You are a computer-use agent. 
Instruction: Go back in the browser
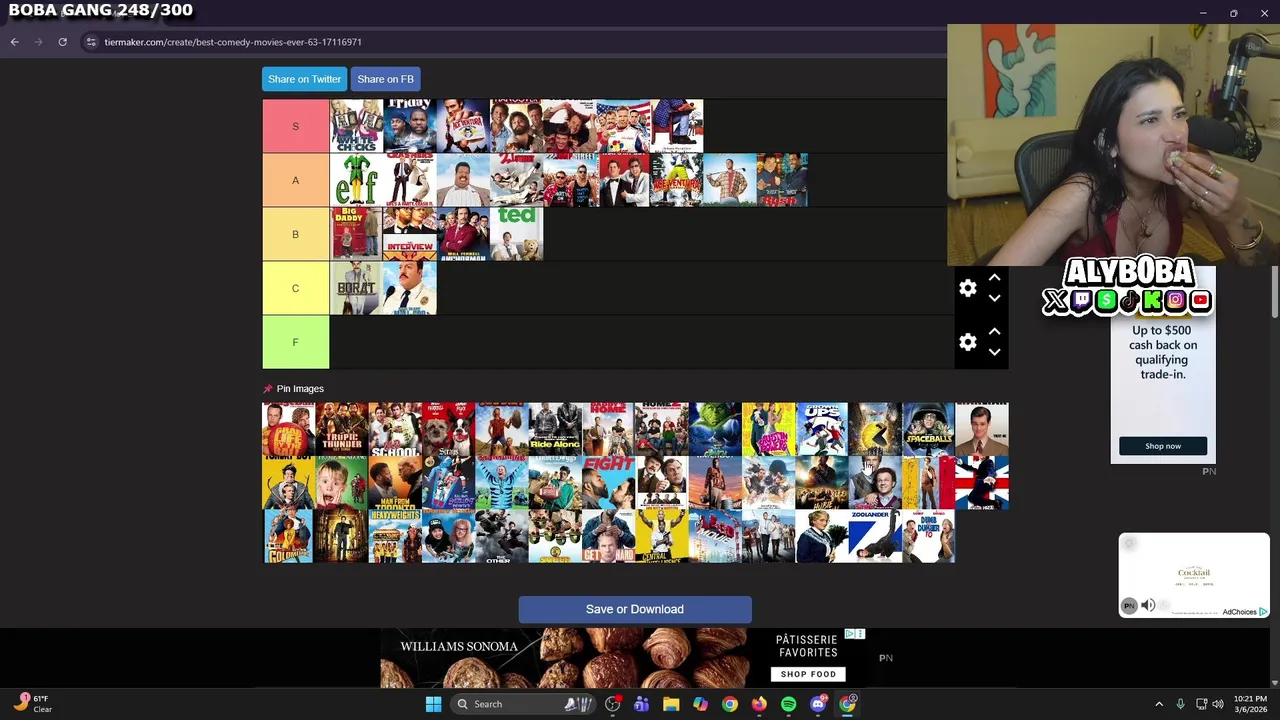tap(14, 42)
